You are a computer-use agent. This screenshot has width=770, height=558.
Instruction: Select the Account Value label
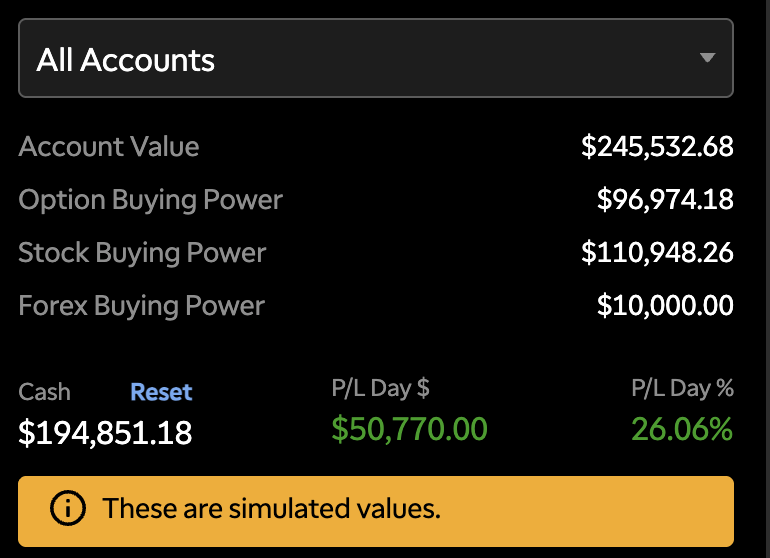[x=109, y=147]
